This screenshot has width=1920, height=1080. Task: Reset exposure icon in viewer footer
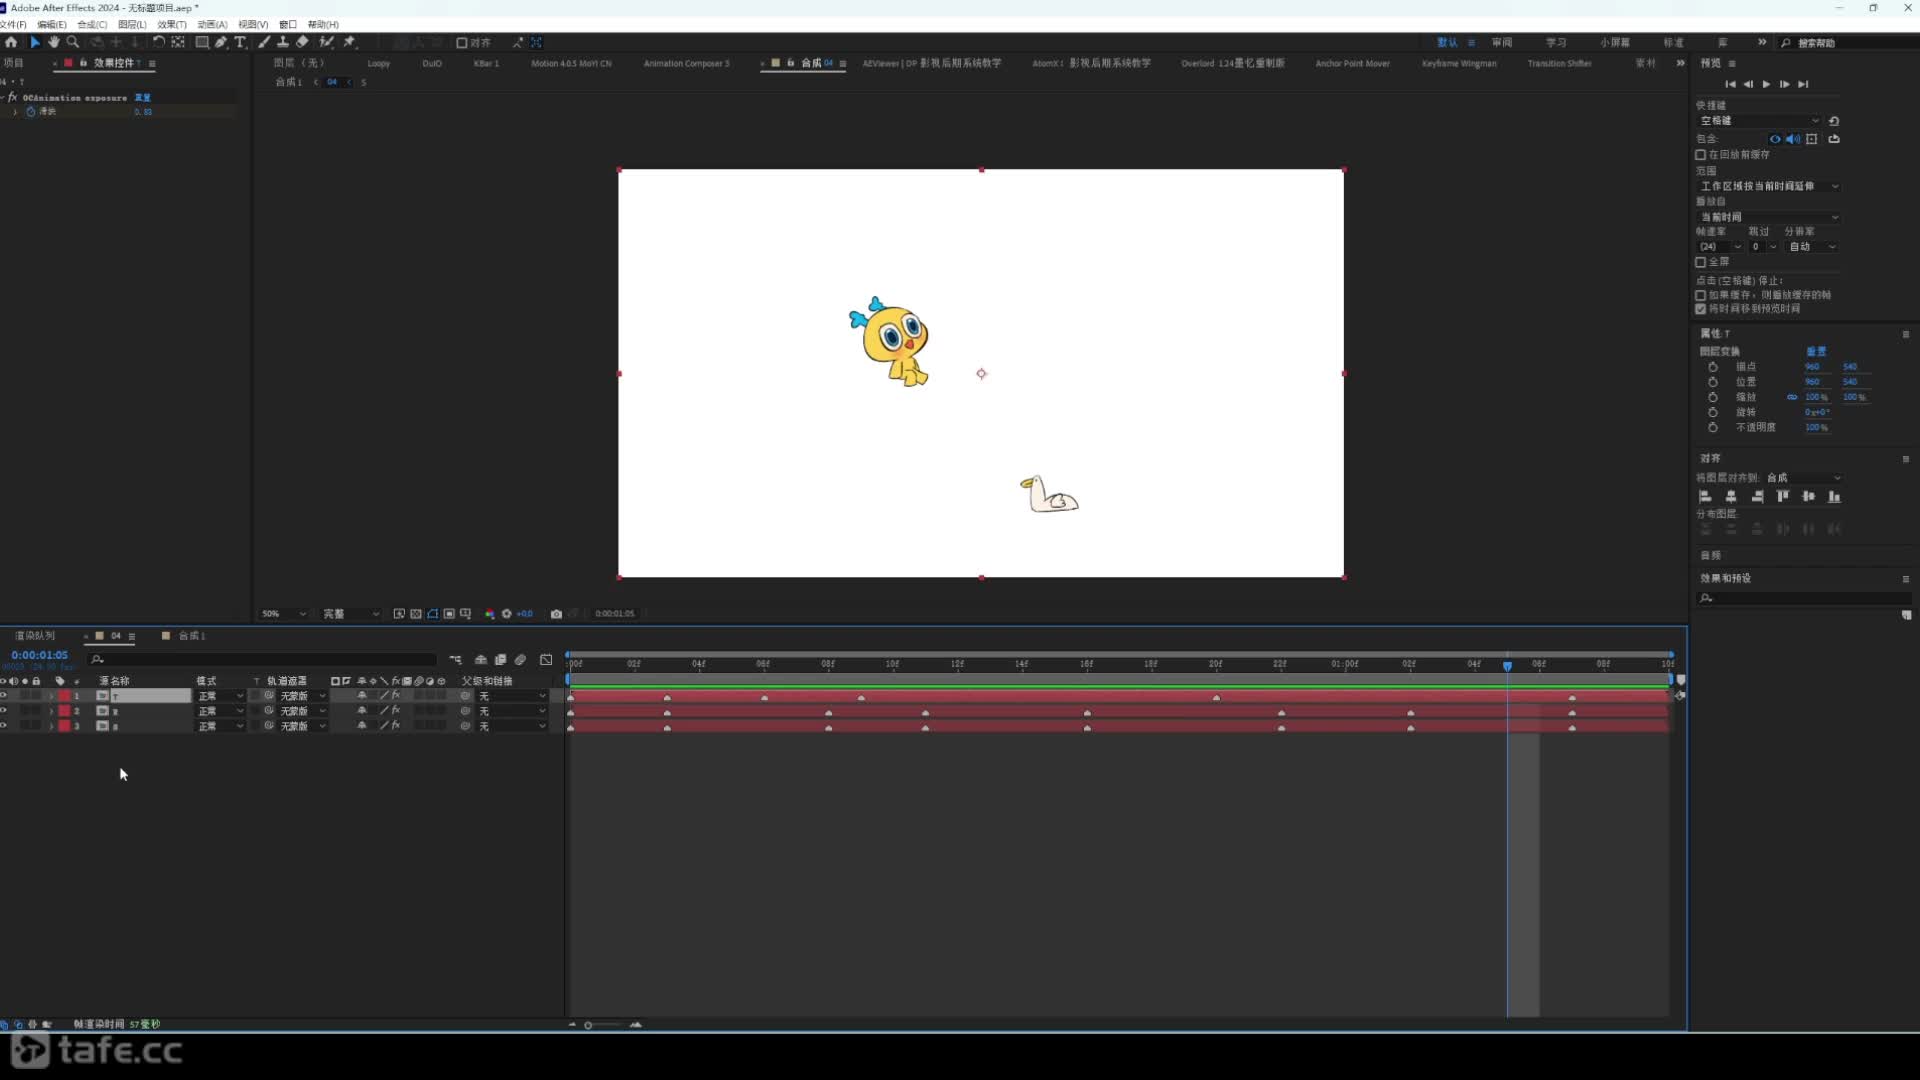[507, 614]
